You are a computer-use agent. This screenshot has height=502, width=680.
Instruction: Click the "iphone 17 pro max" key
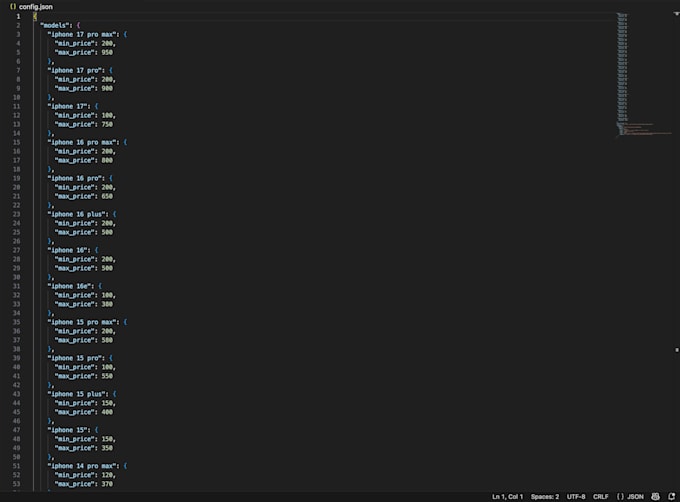click(83, 34)
